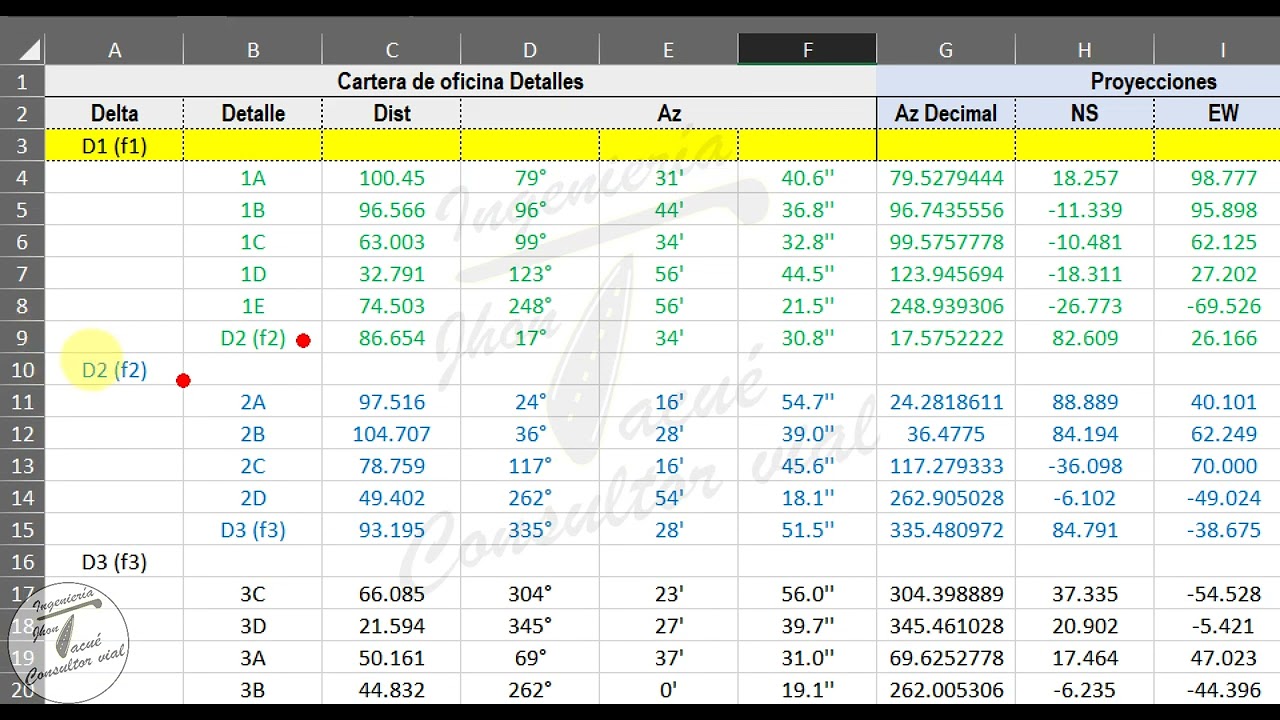Screen dimensions: 1280x720
Task: Select column D header
Action: 530,50
